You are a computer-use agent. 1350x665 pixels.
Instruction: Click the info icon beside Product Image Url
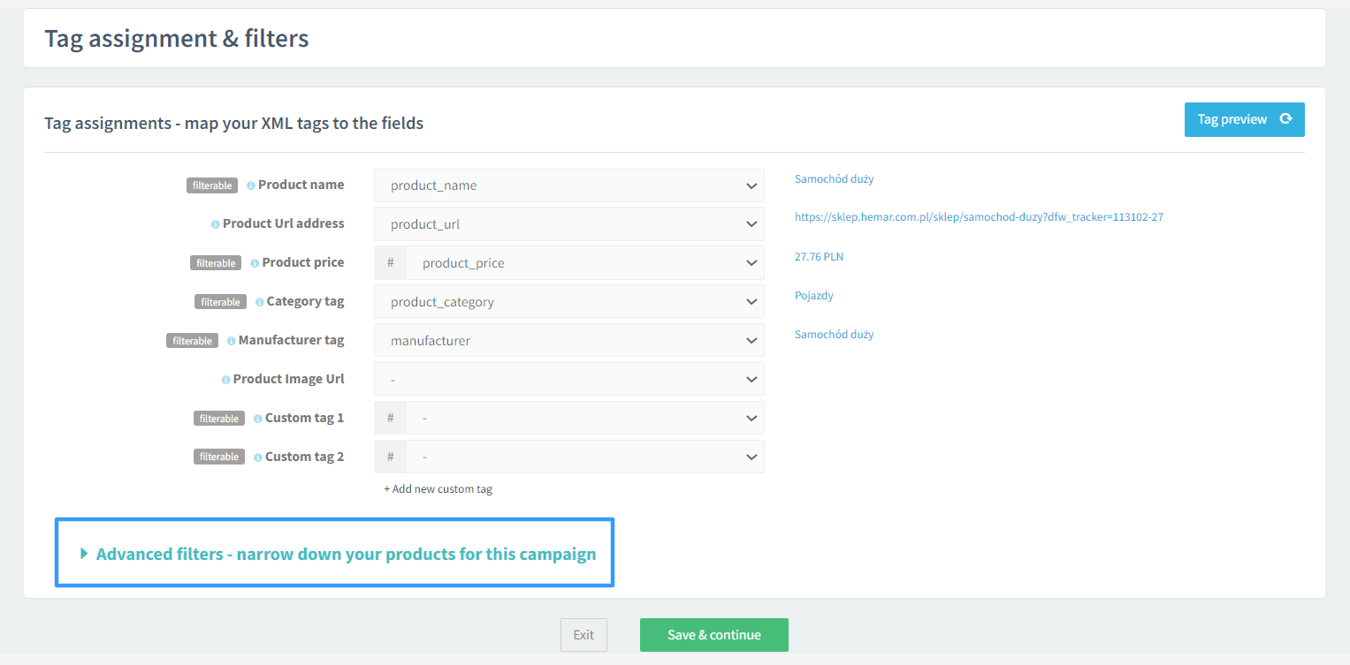pyautogui.click(x=225, y=378)
